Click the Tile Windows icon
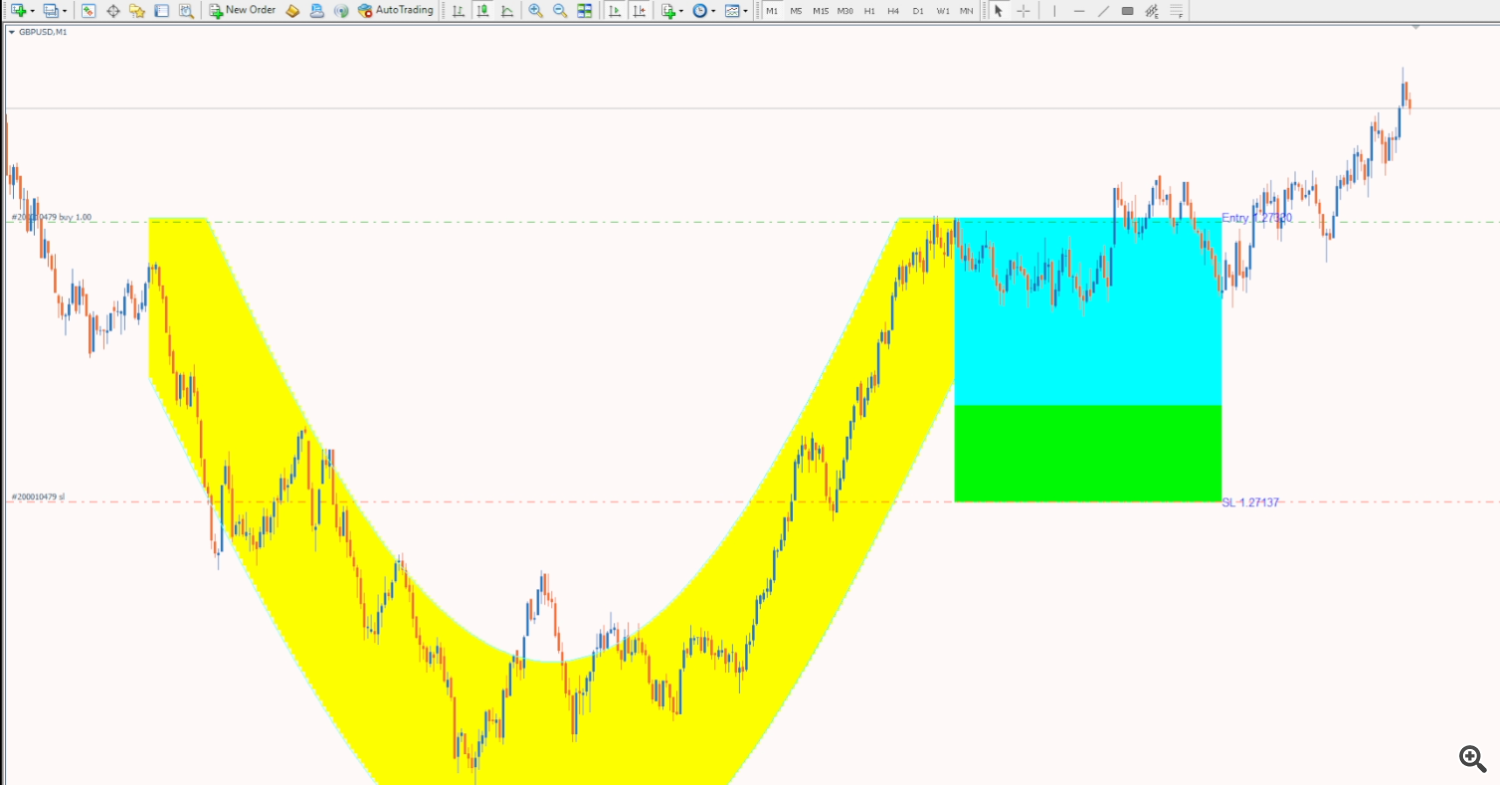This screenshot has width=1500, height=785. [585, 10]
